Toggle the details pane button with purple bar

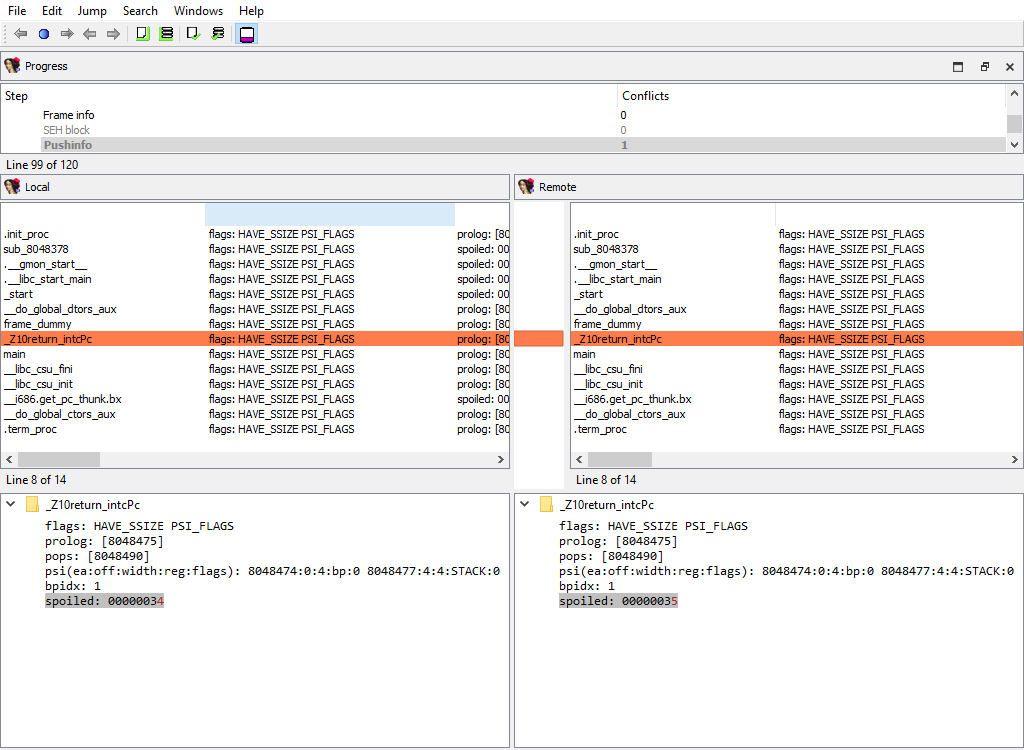click(x=247, y=34)
